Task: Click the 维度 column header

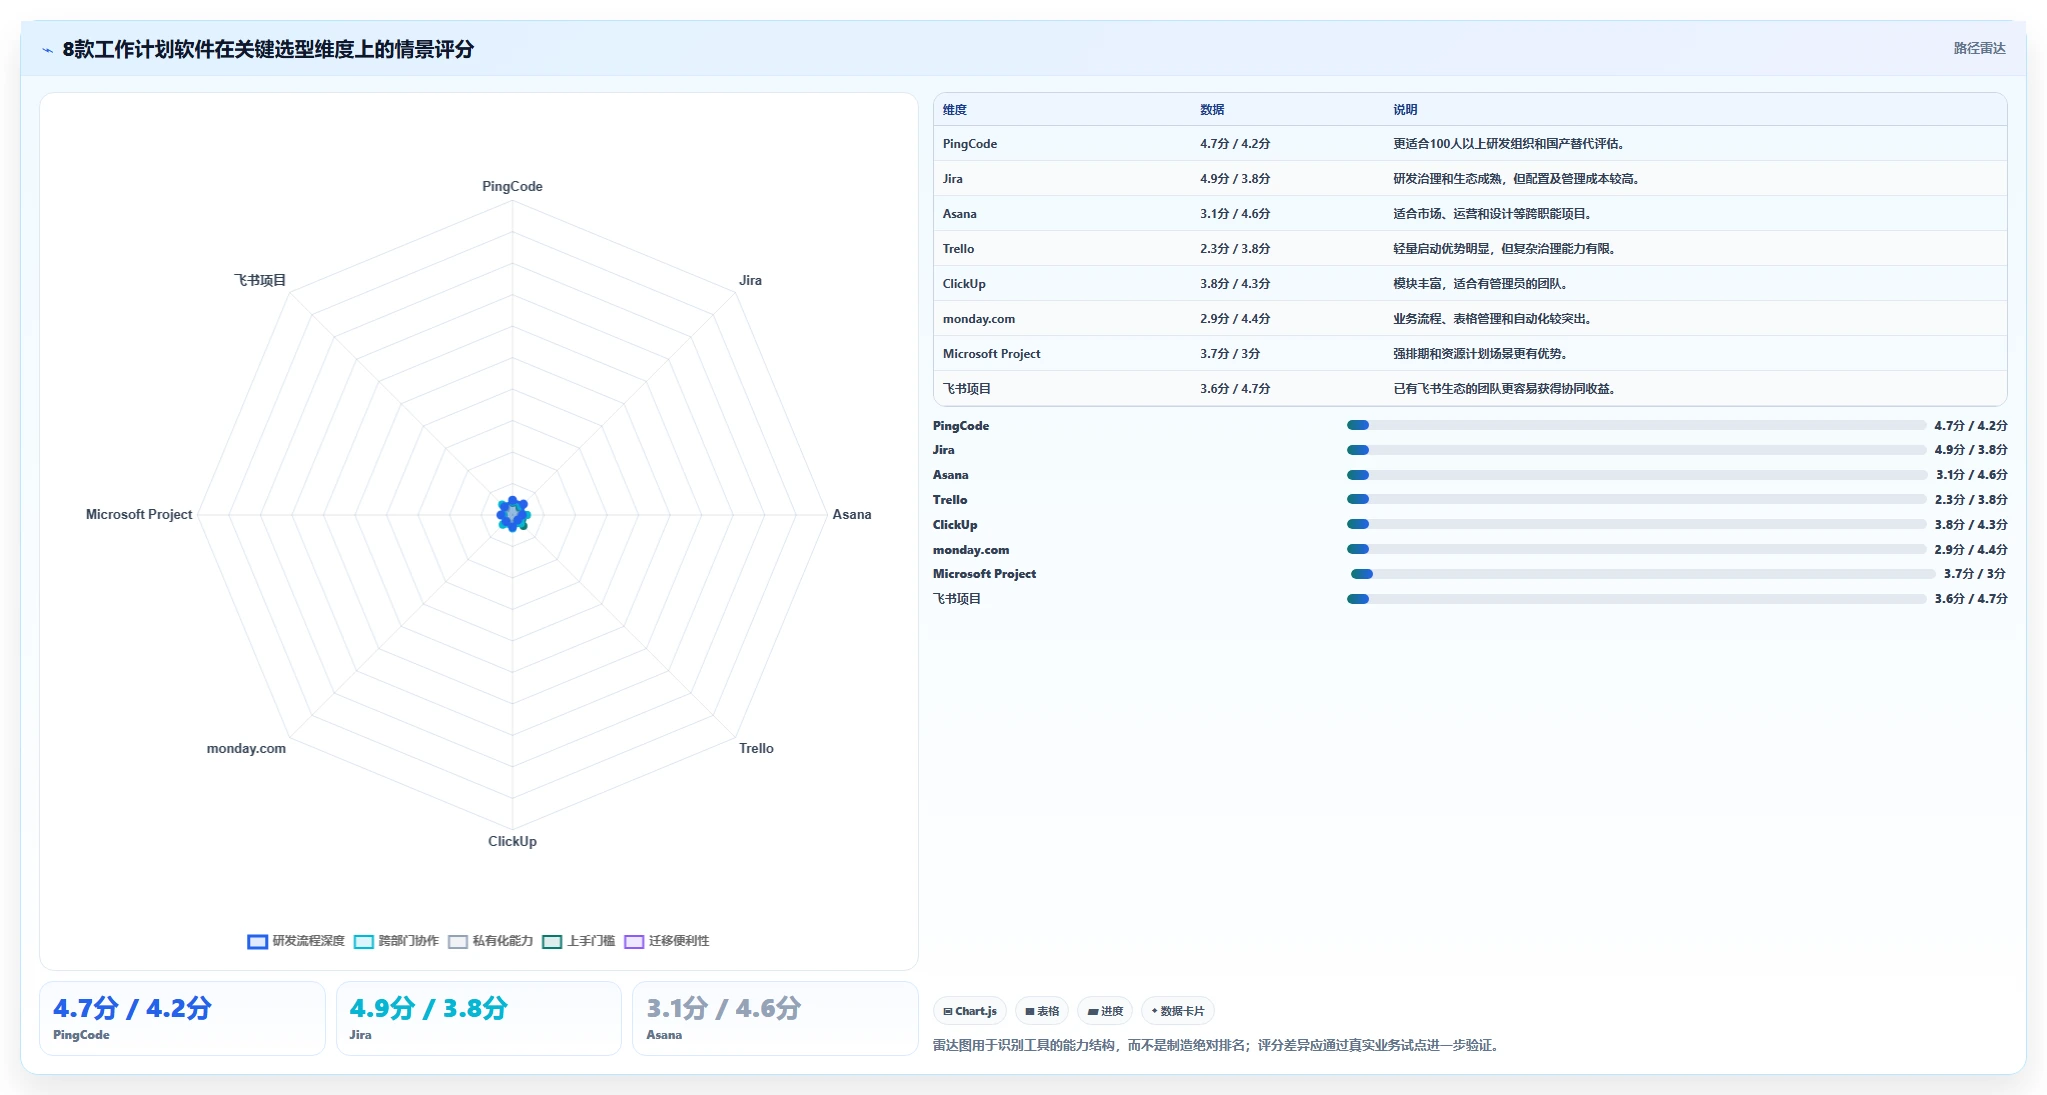Action: point(955,110)
